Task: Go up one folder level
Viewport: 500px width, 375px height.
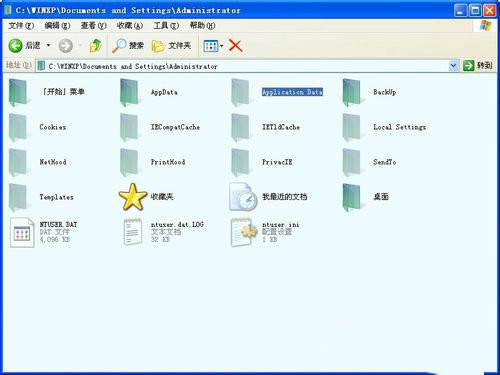Action: (x=96, y=46)
